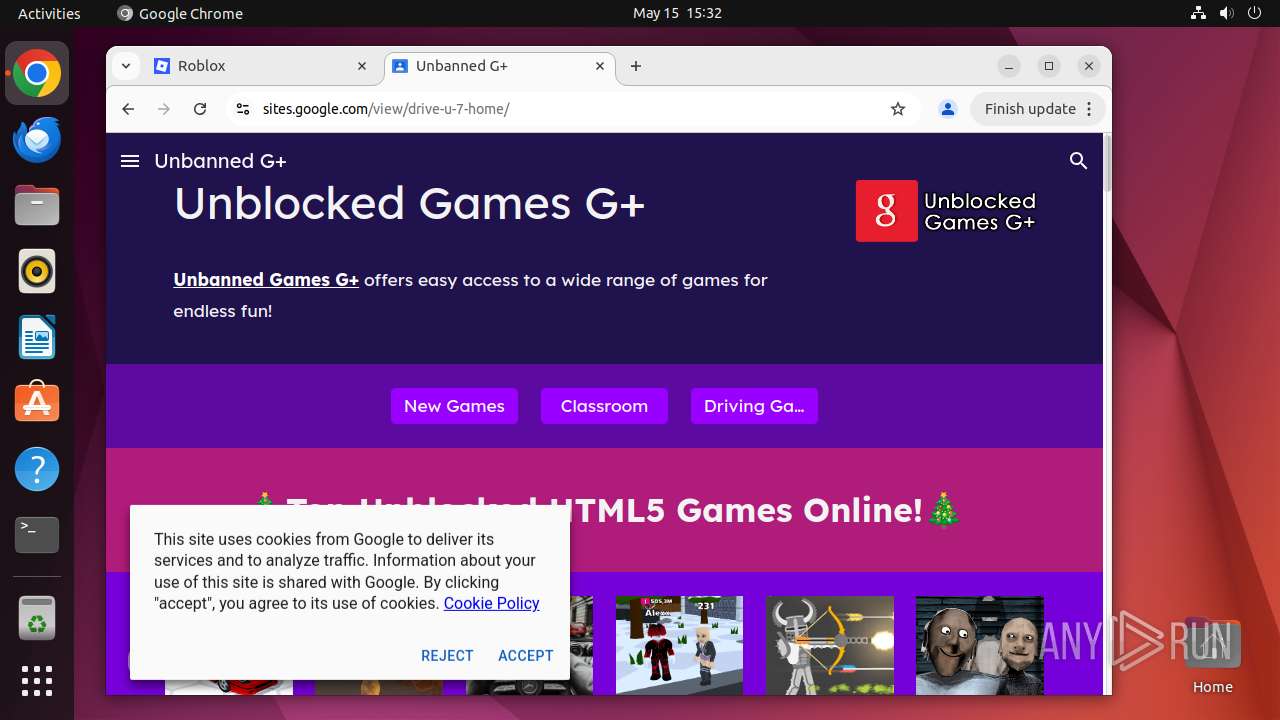Open the Cookie Policy link
Image resolution: width=1280 pixels, height=720 pixels.
pos(491,603)
